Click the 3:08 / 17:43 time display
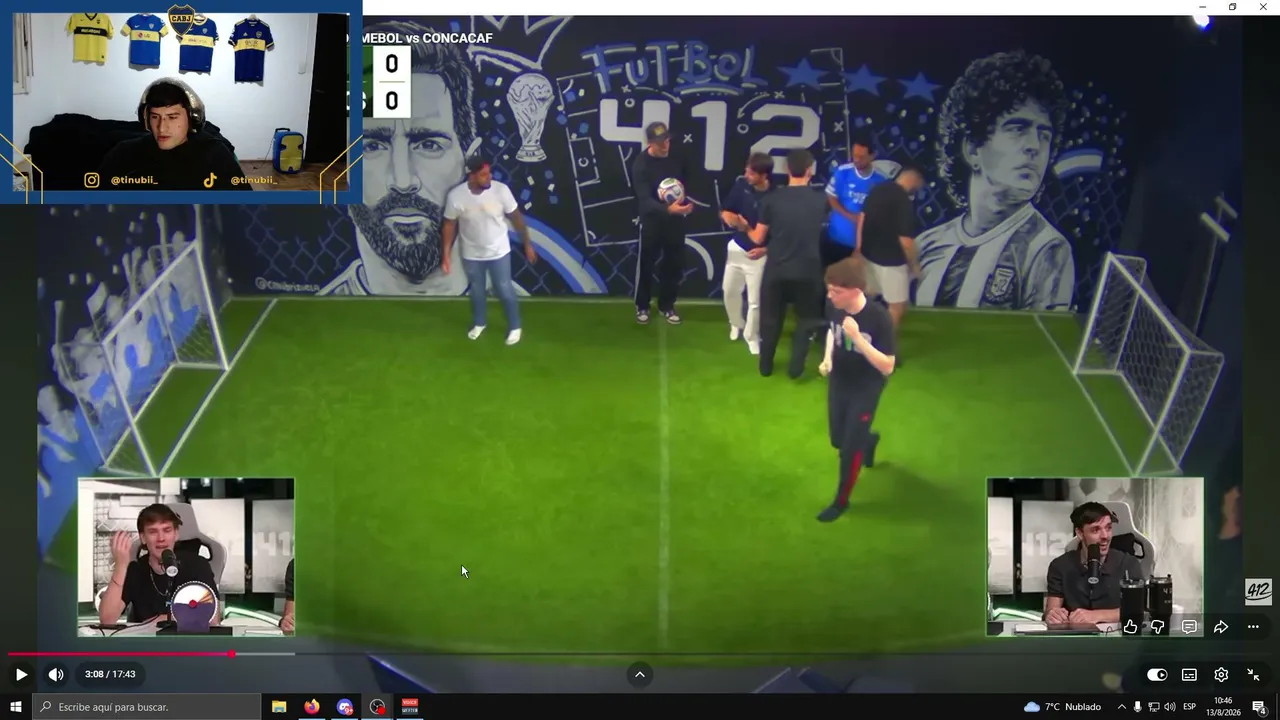Viewport: 1280px width, 720px height. 110,674
